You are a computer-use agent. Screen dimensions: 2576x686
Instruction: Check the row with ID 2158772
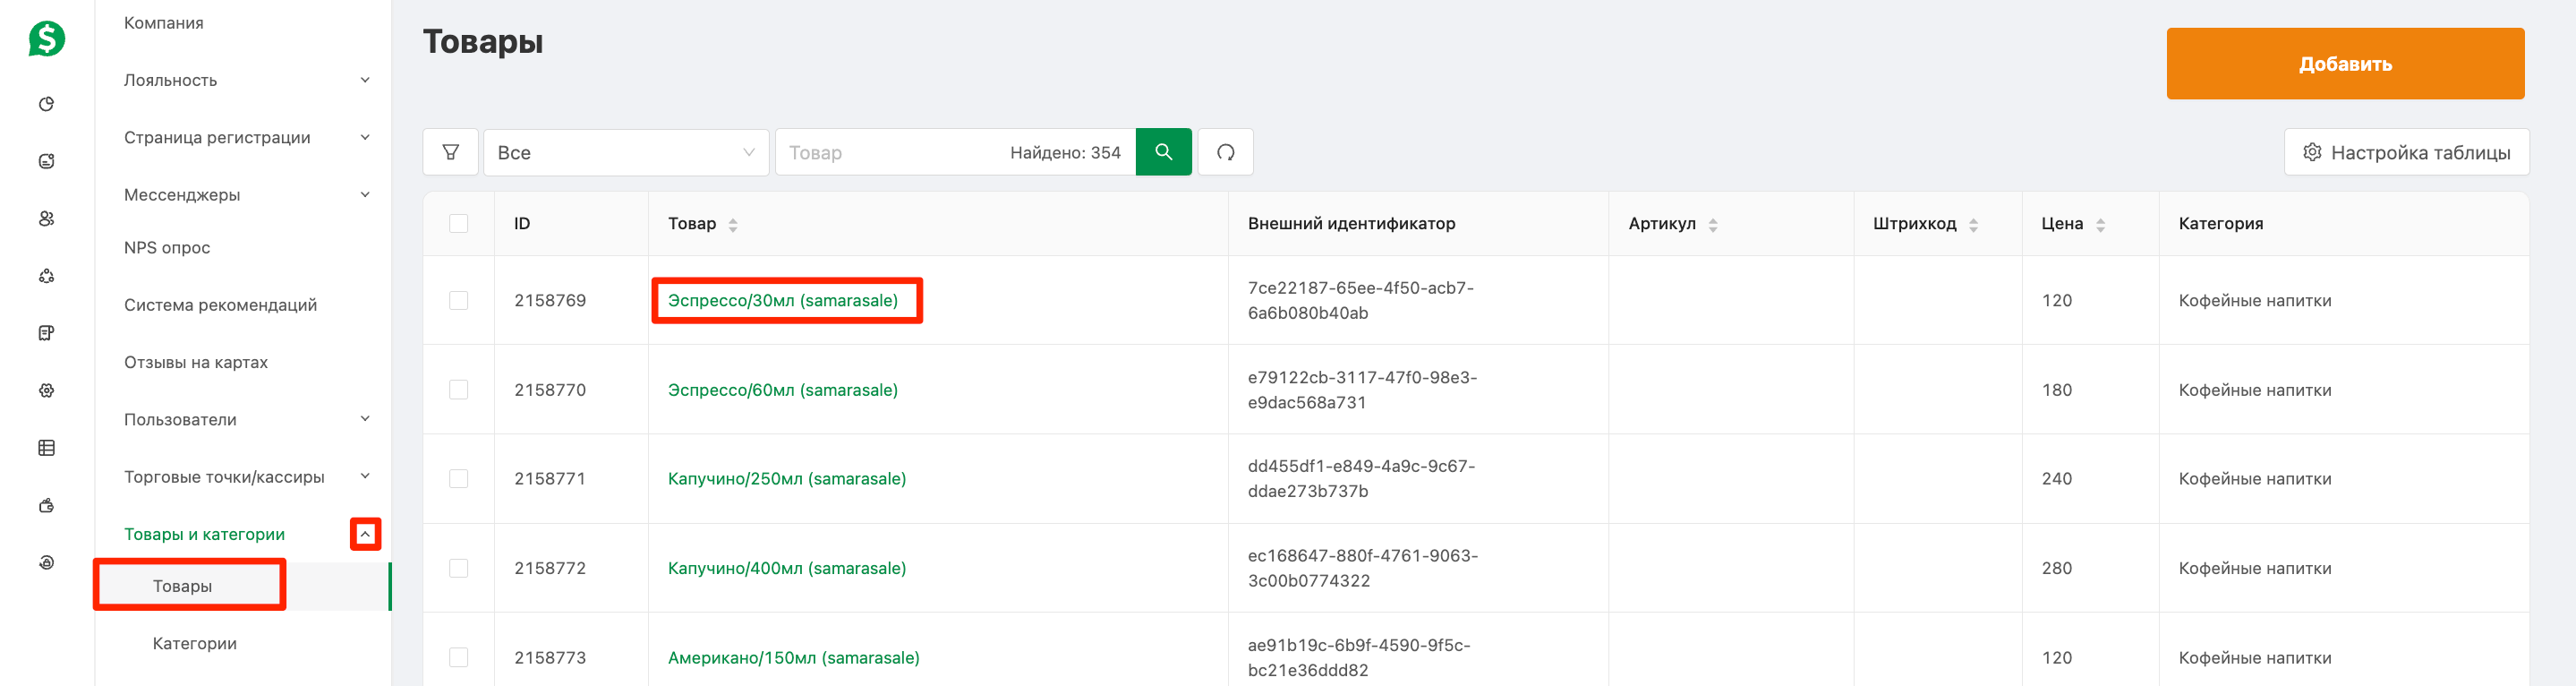[459, 568]
